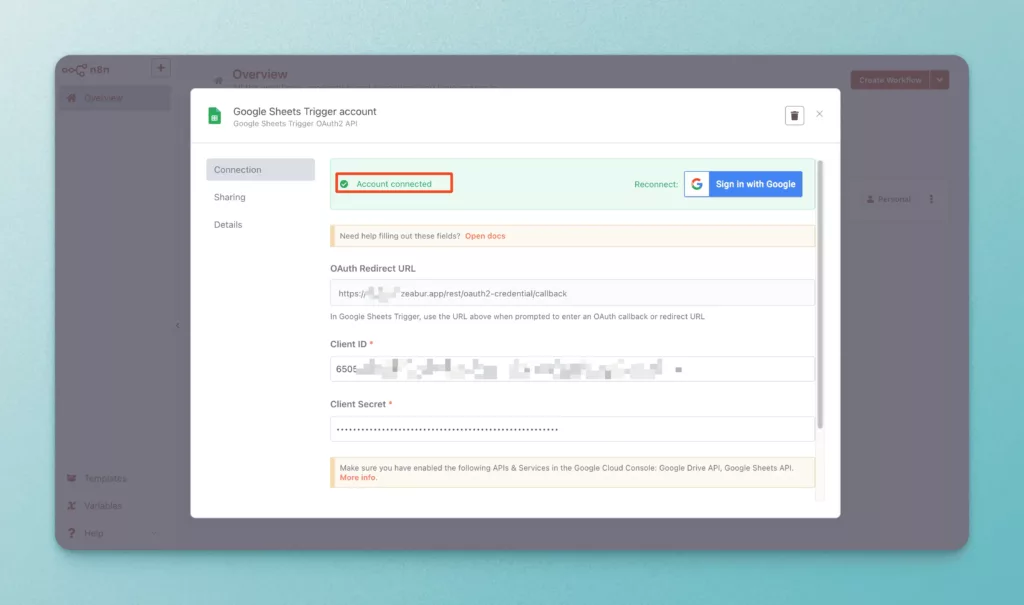1024x605 pixels.
Task: Click the green Account connected checkmark icon
Action: click(344, 184)
